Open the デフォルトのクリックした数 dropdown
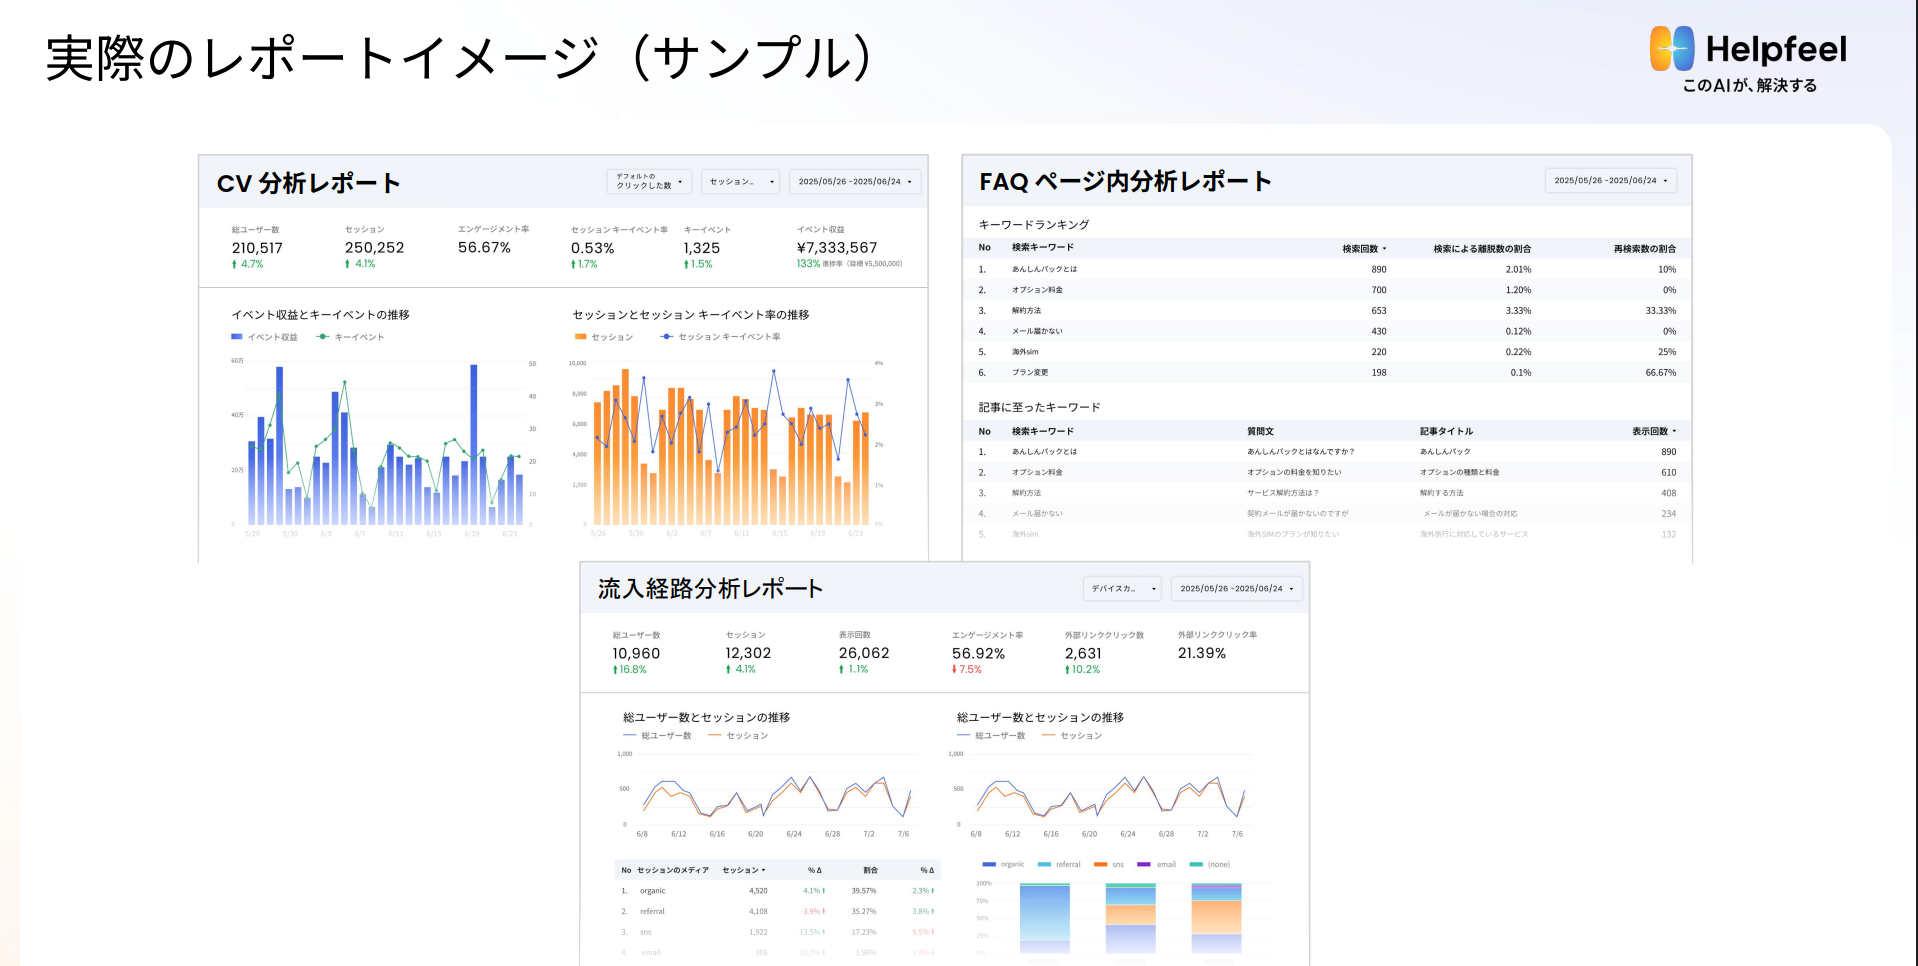1918x966 pixels. point(648,181)
